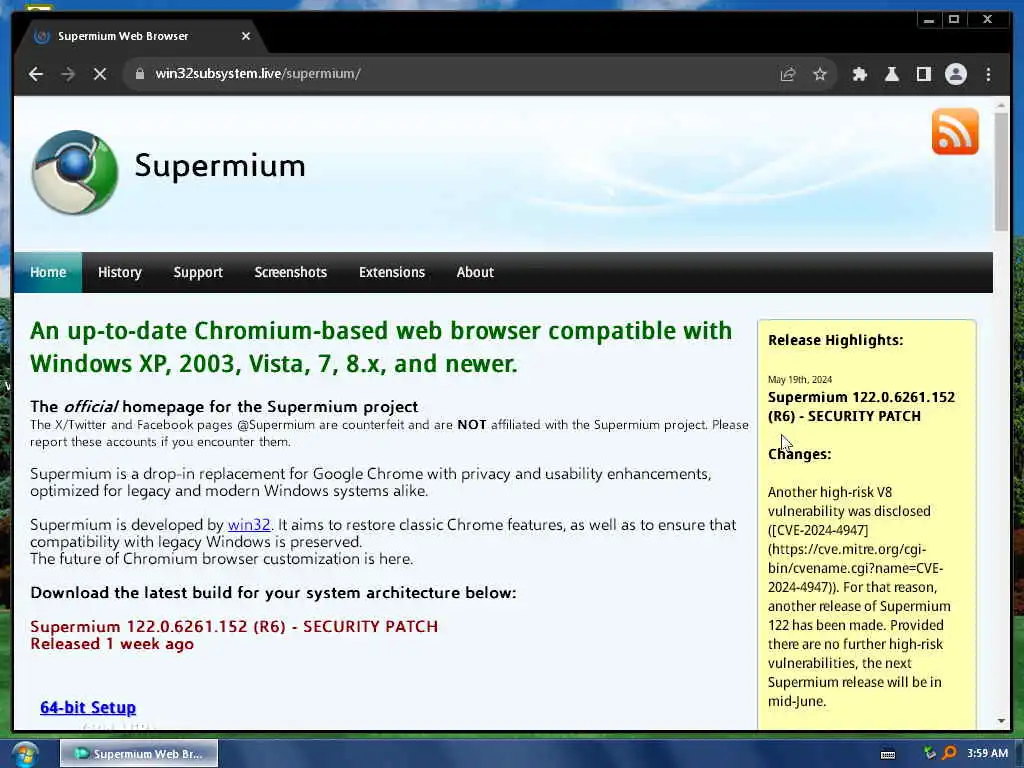Click the vertical page scrollbar thumb
The height and width of the screenshot is (768, 1024).
(1001, 172)
